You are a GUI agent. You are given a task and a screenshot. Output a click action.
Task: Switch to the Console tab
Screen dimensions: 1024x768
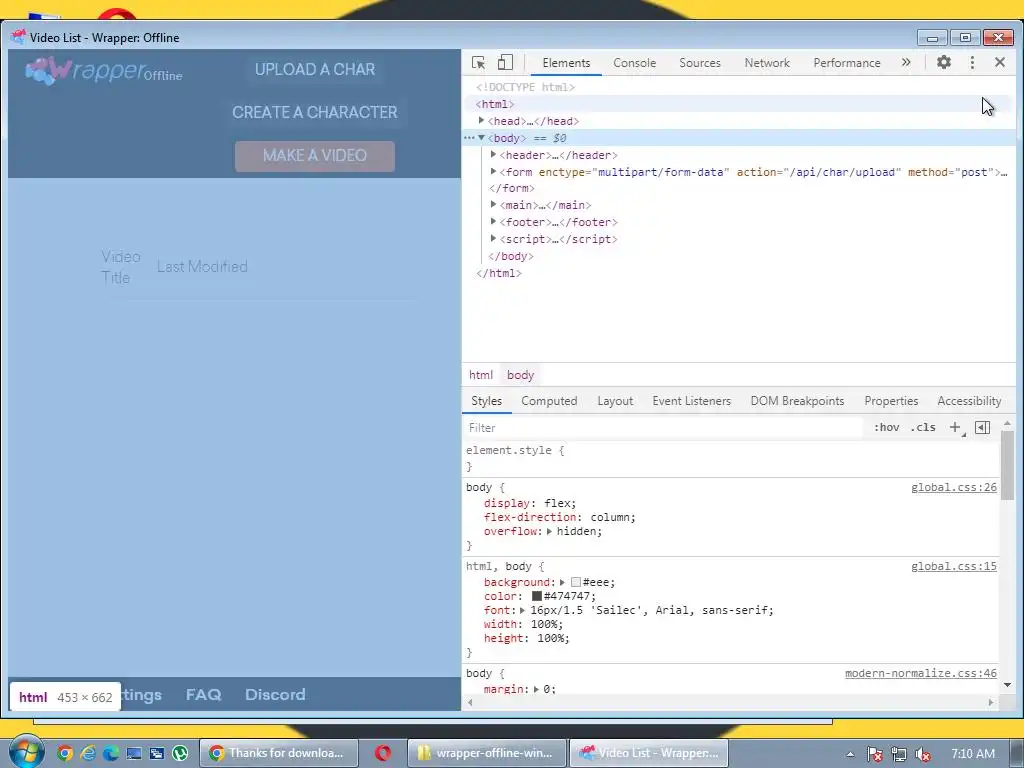(x=634, y=63)
